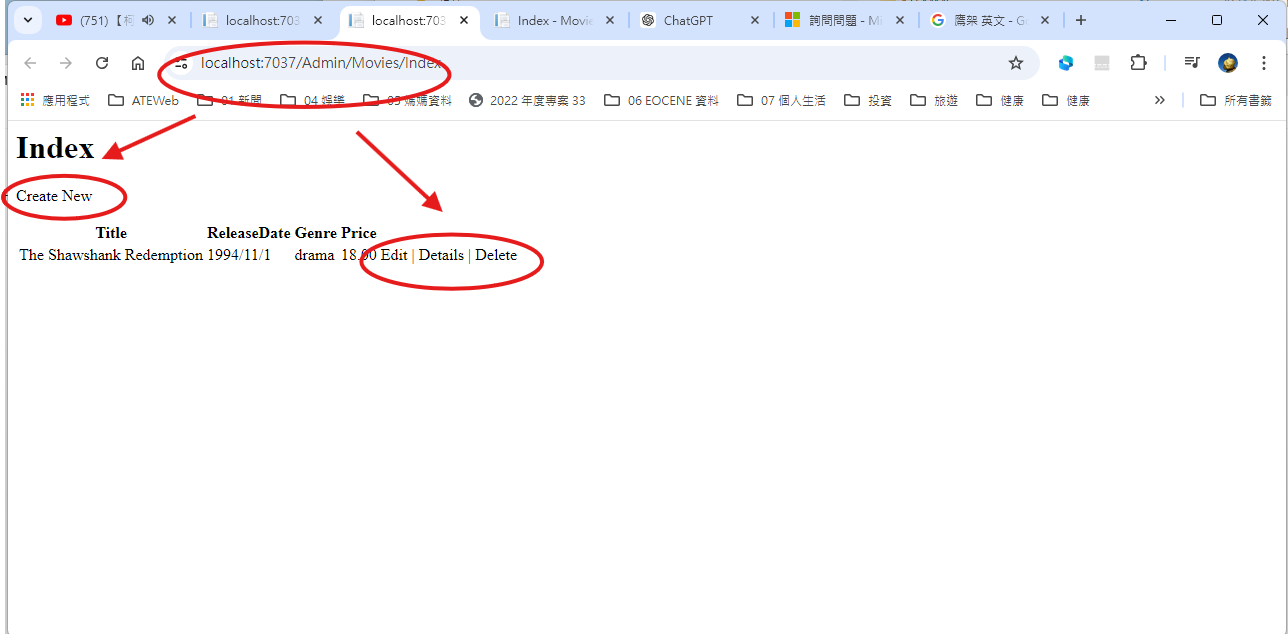
Task: Open the 04 娛樂 bookmark folder
Action: pyautogui.click(x=313, y=100)
